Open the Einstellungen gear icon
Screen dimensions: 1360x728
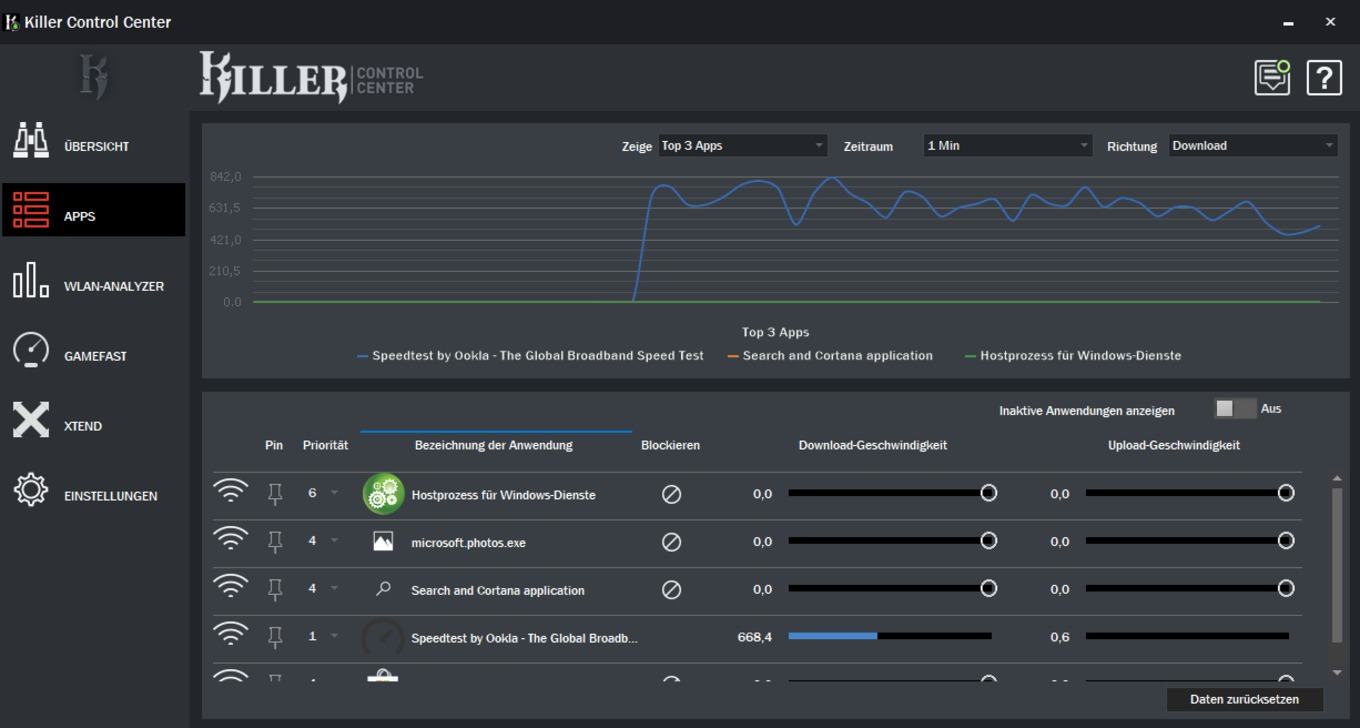point(31,490)
